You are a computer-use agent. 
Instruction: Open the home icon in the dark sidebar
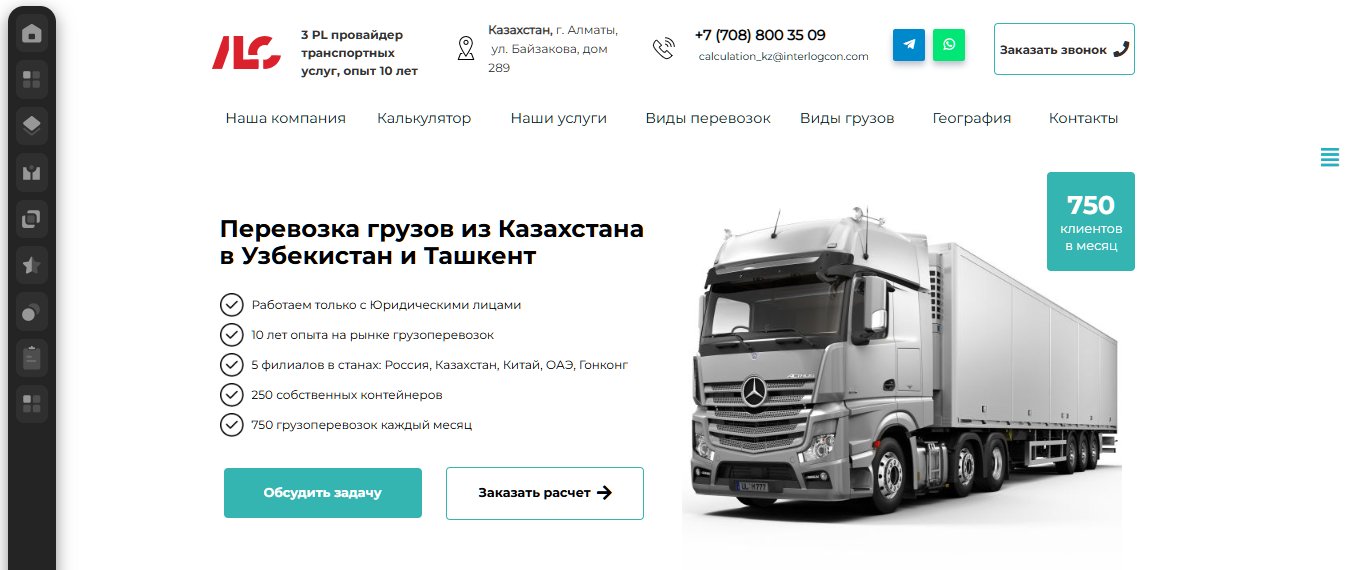[x=32, y=34]
